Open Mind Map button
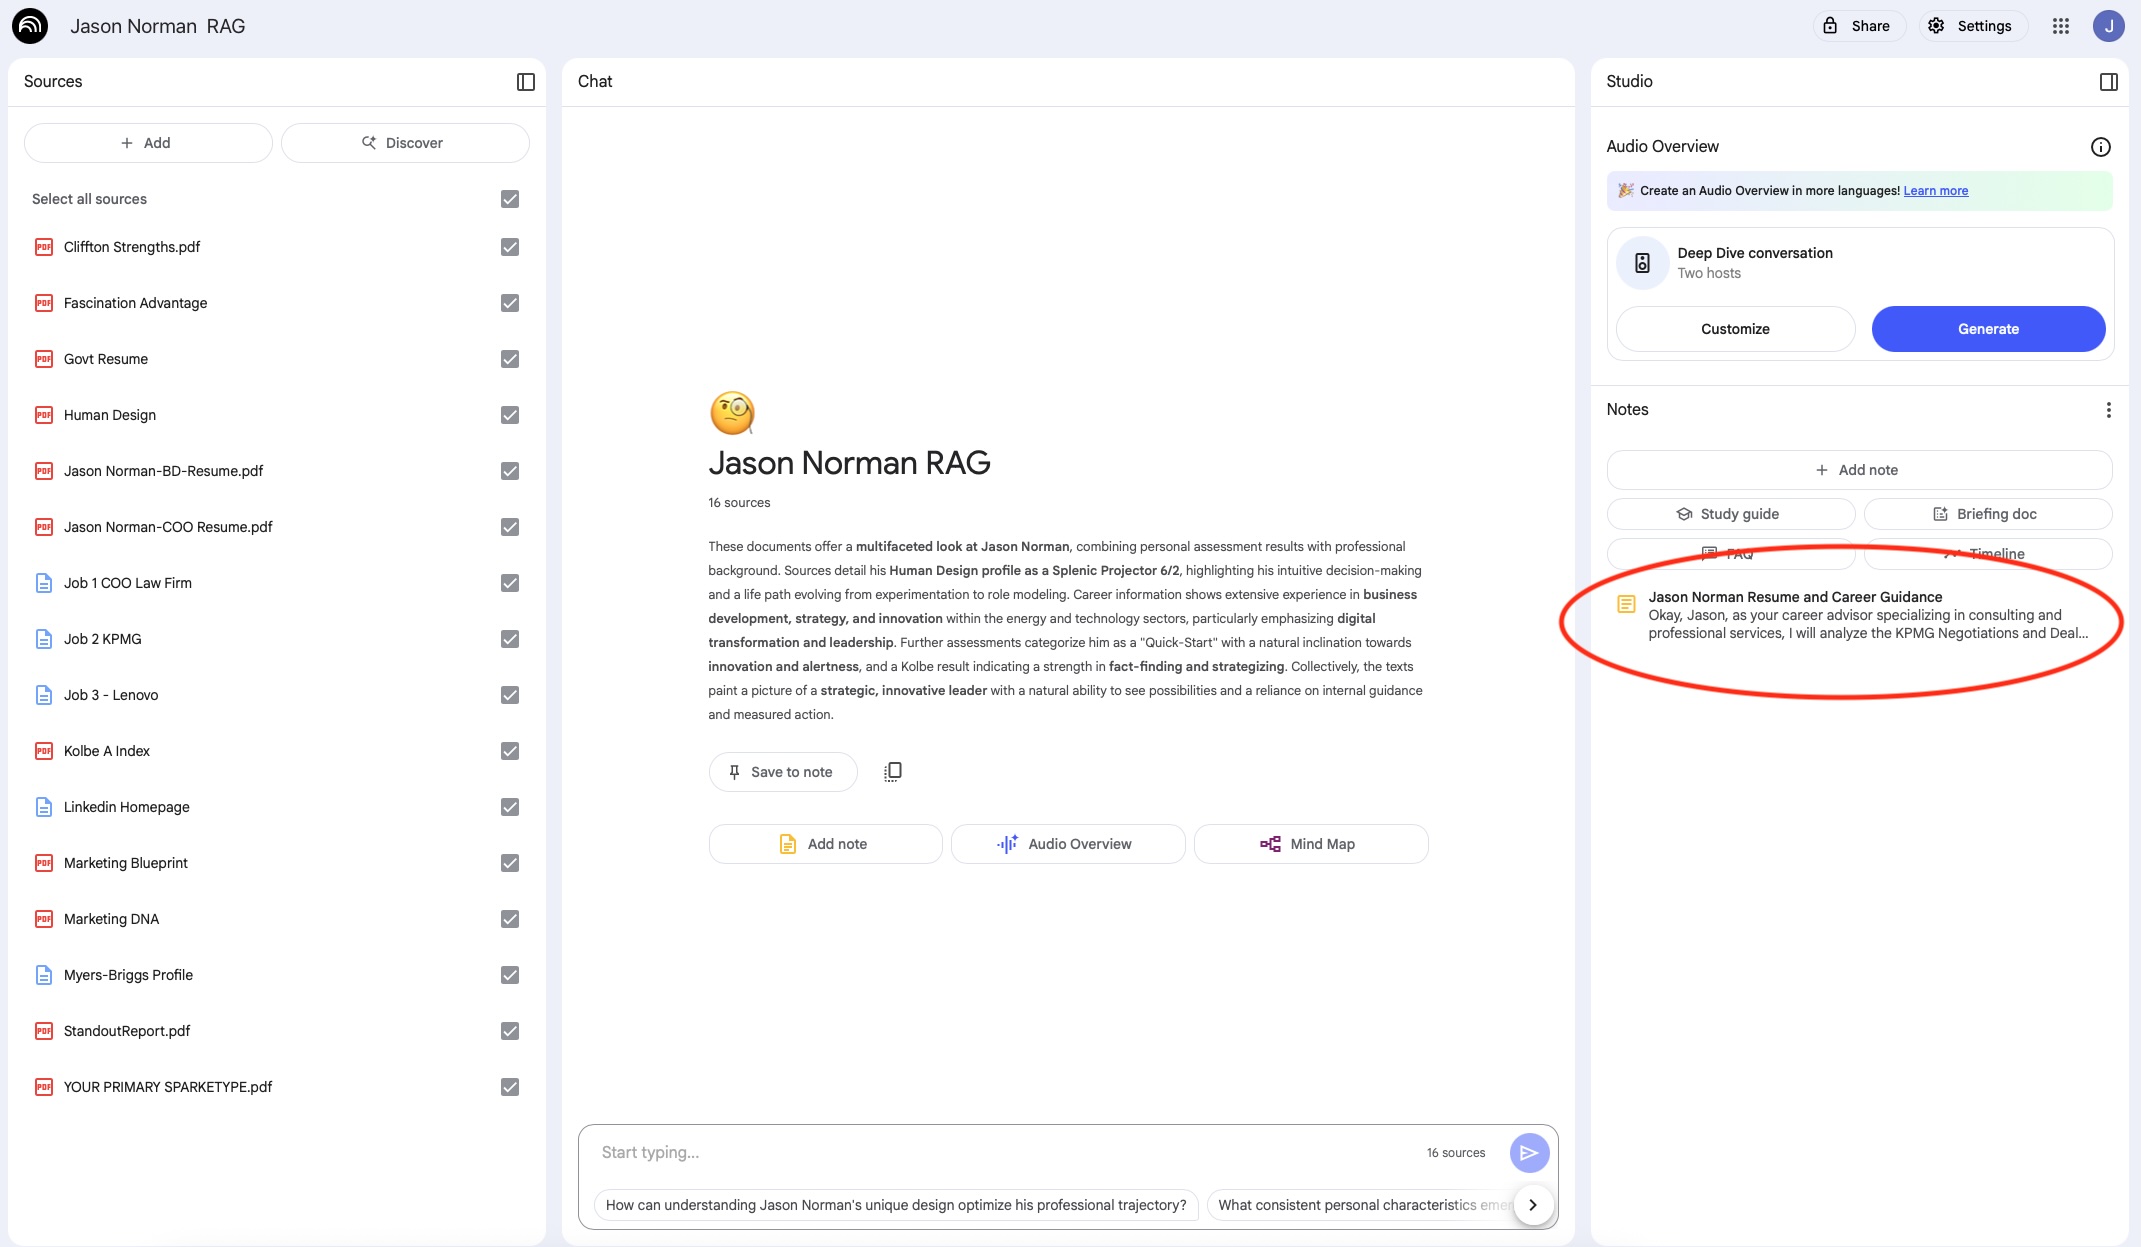The width and height of the screenshot is (2141, 1247). [x=1310, y=844]
